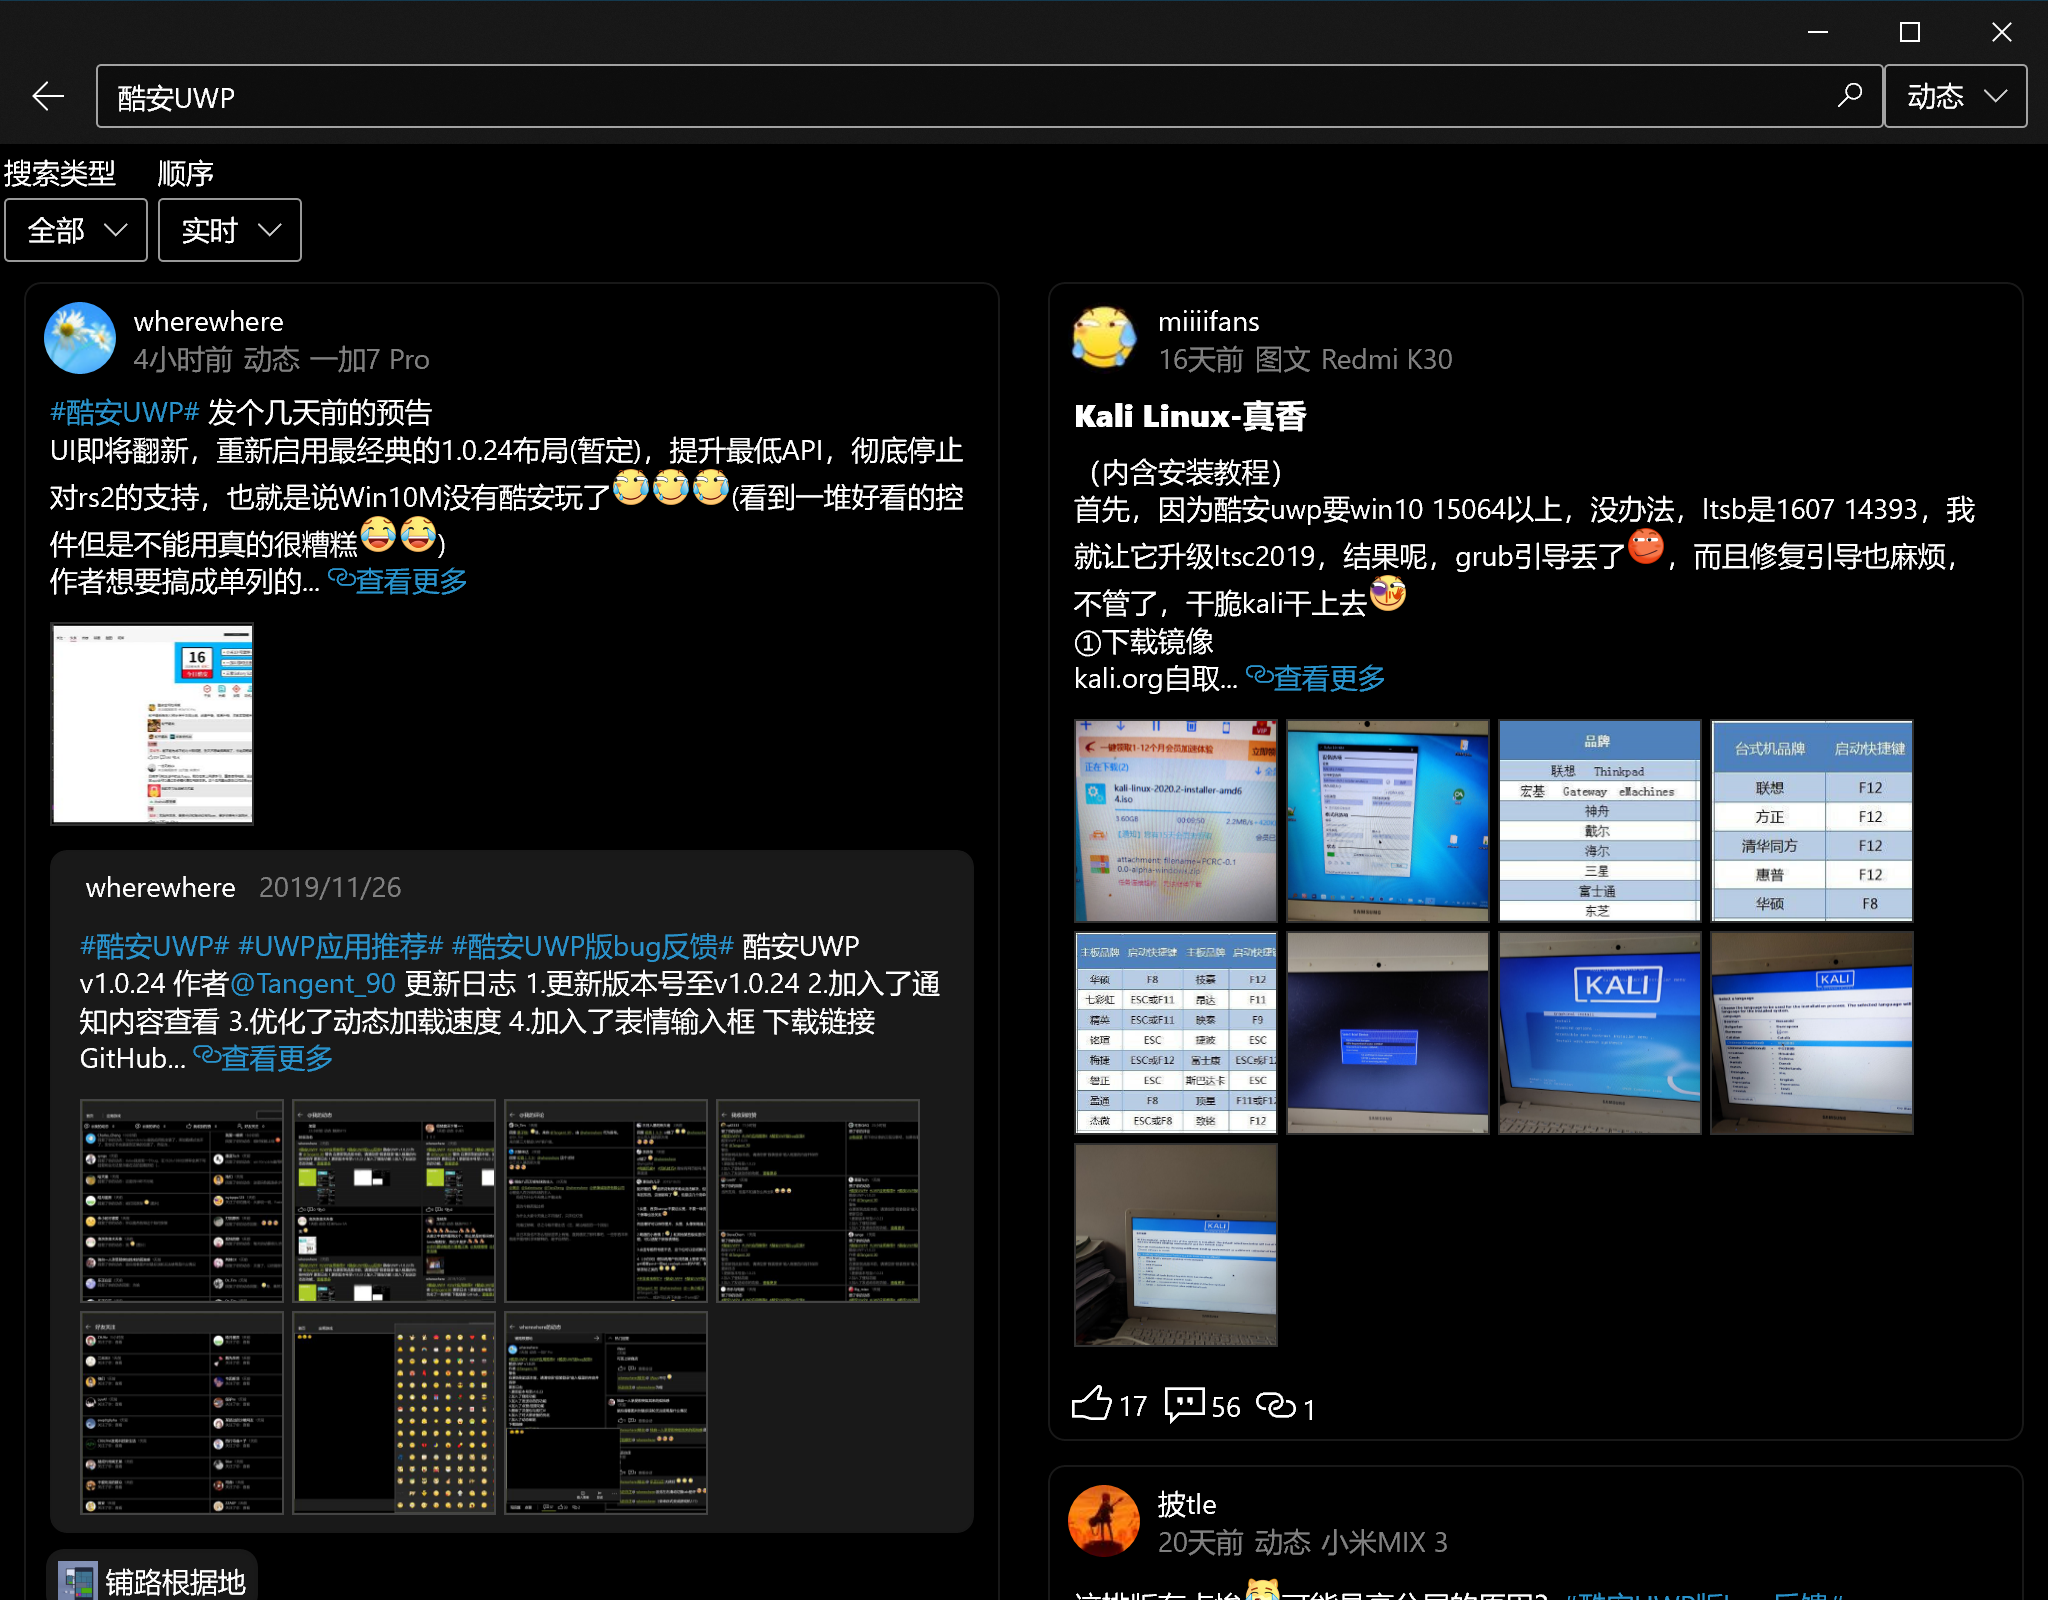Like miiiifans' Kali Linux post

(x=1092, y=1404)
